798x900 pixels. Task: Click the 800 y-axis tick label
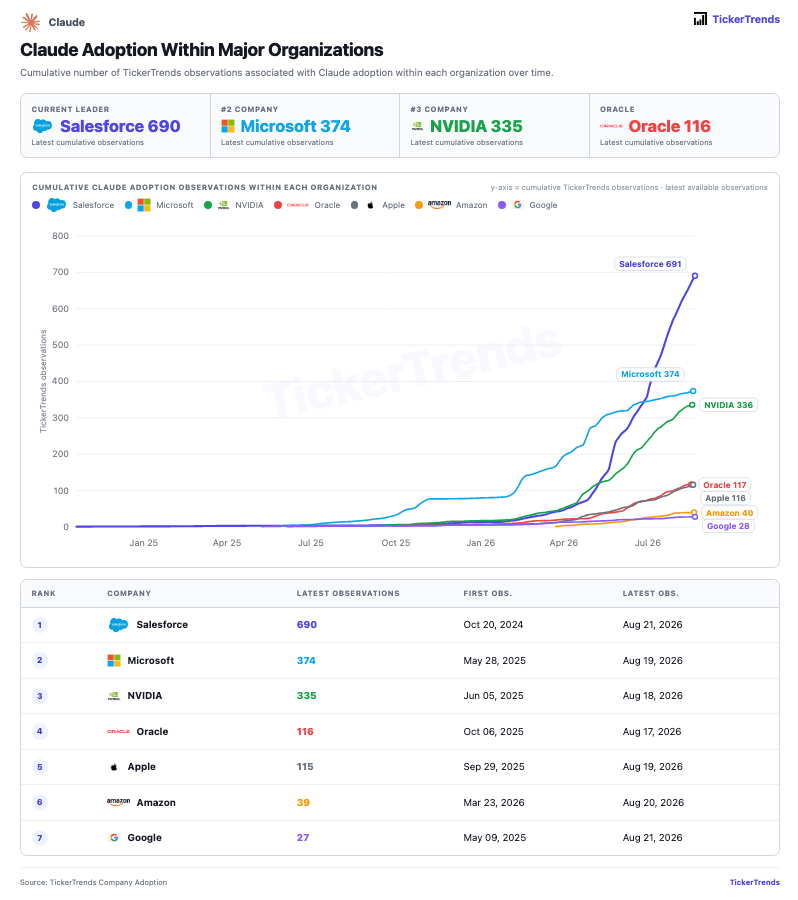(60, 236)
